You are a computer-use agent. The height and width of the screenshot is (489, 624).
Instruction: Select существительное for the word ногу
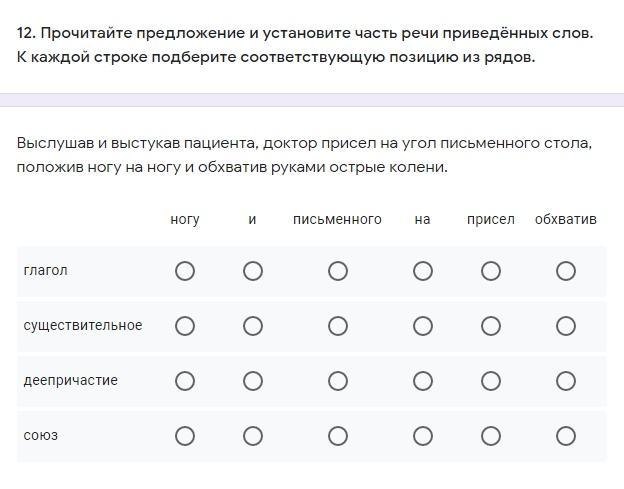point(185,326)
